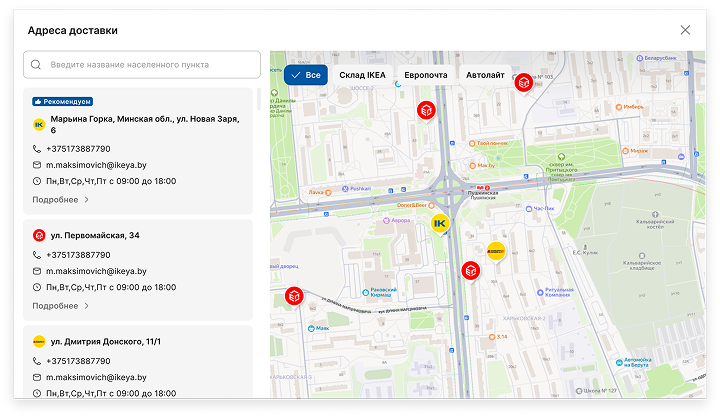
Task: Click 'Автомойка на Берута' on map
Action: click(x=634, y=362)
